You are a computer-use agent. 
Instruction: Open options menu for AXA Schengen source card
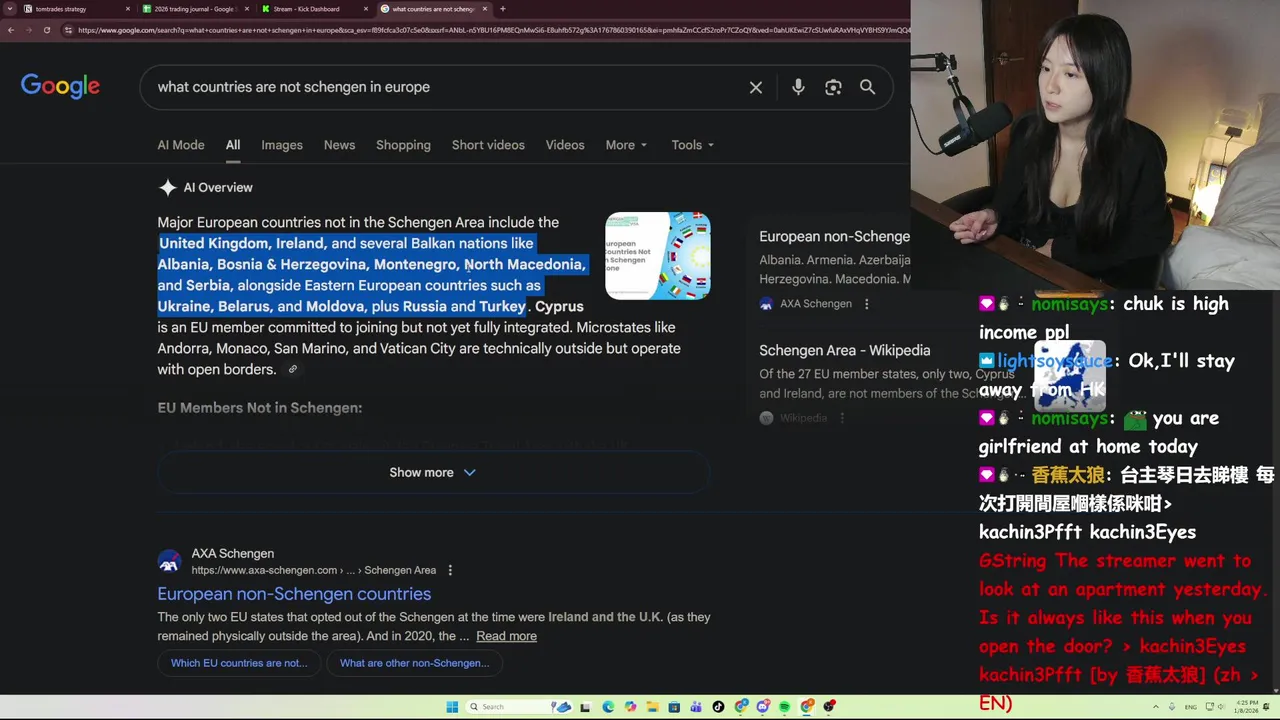pyautogui.click(x=867, y=304)
